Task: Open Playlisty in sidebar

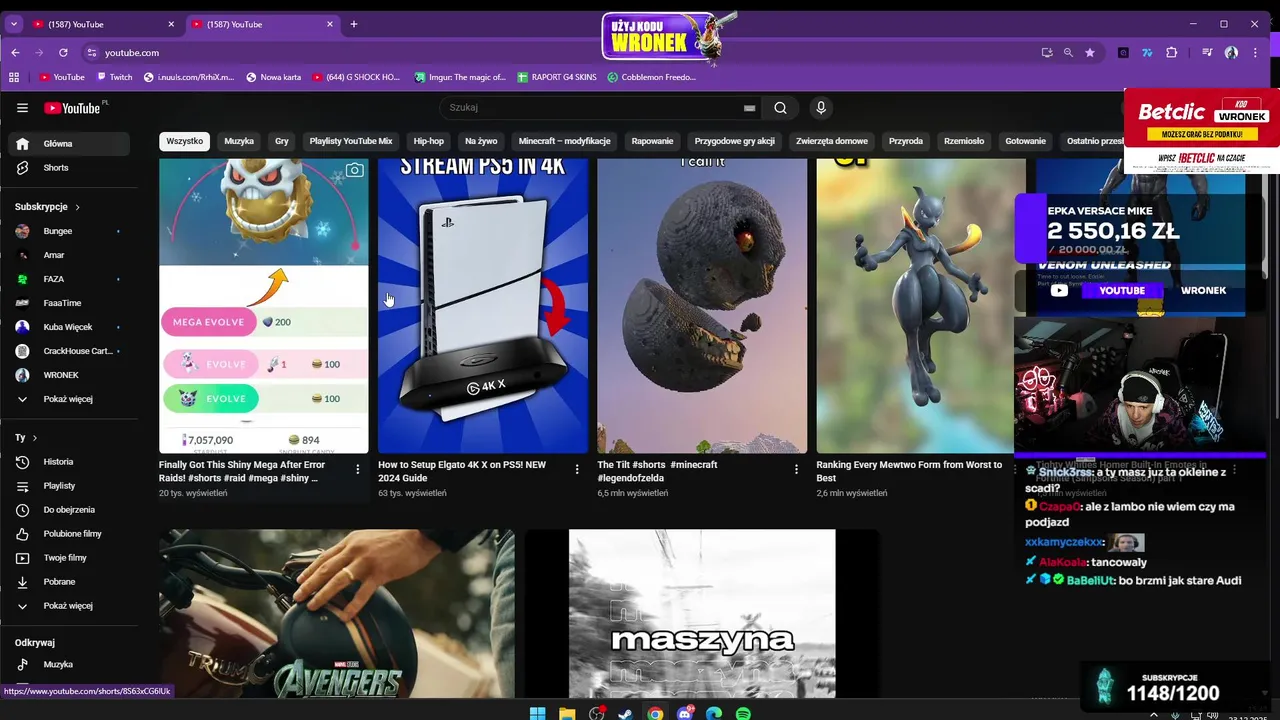Action: [68, 486]
